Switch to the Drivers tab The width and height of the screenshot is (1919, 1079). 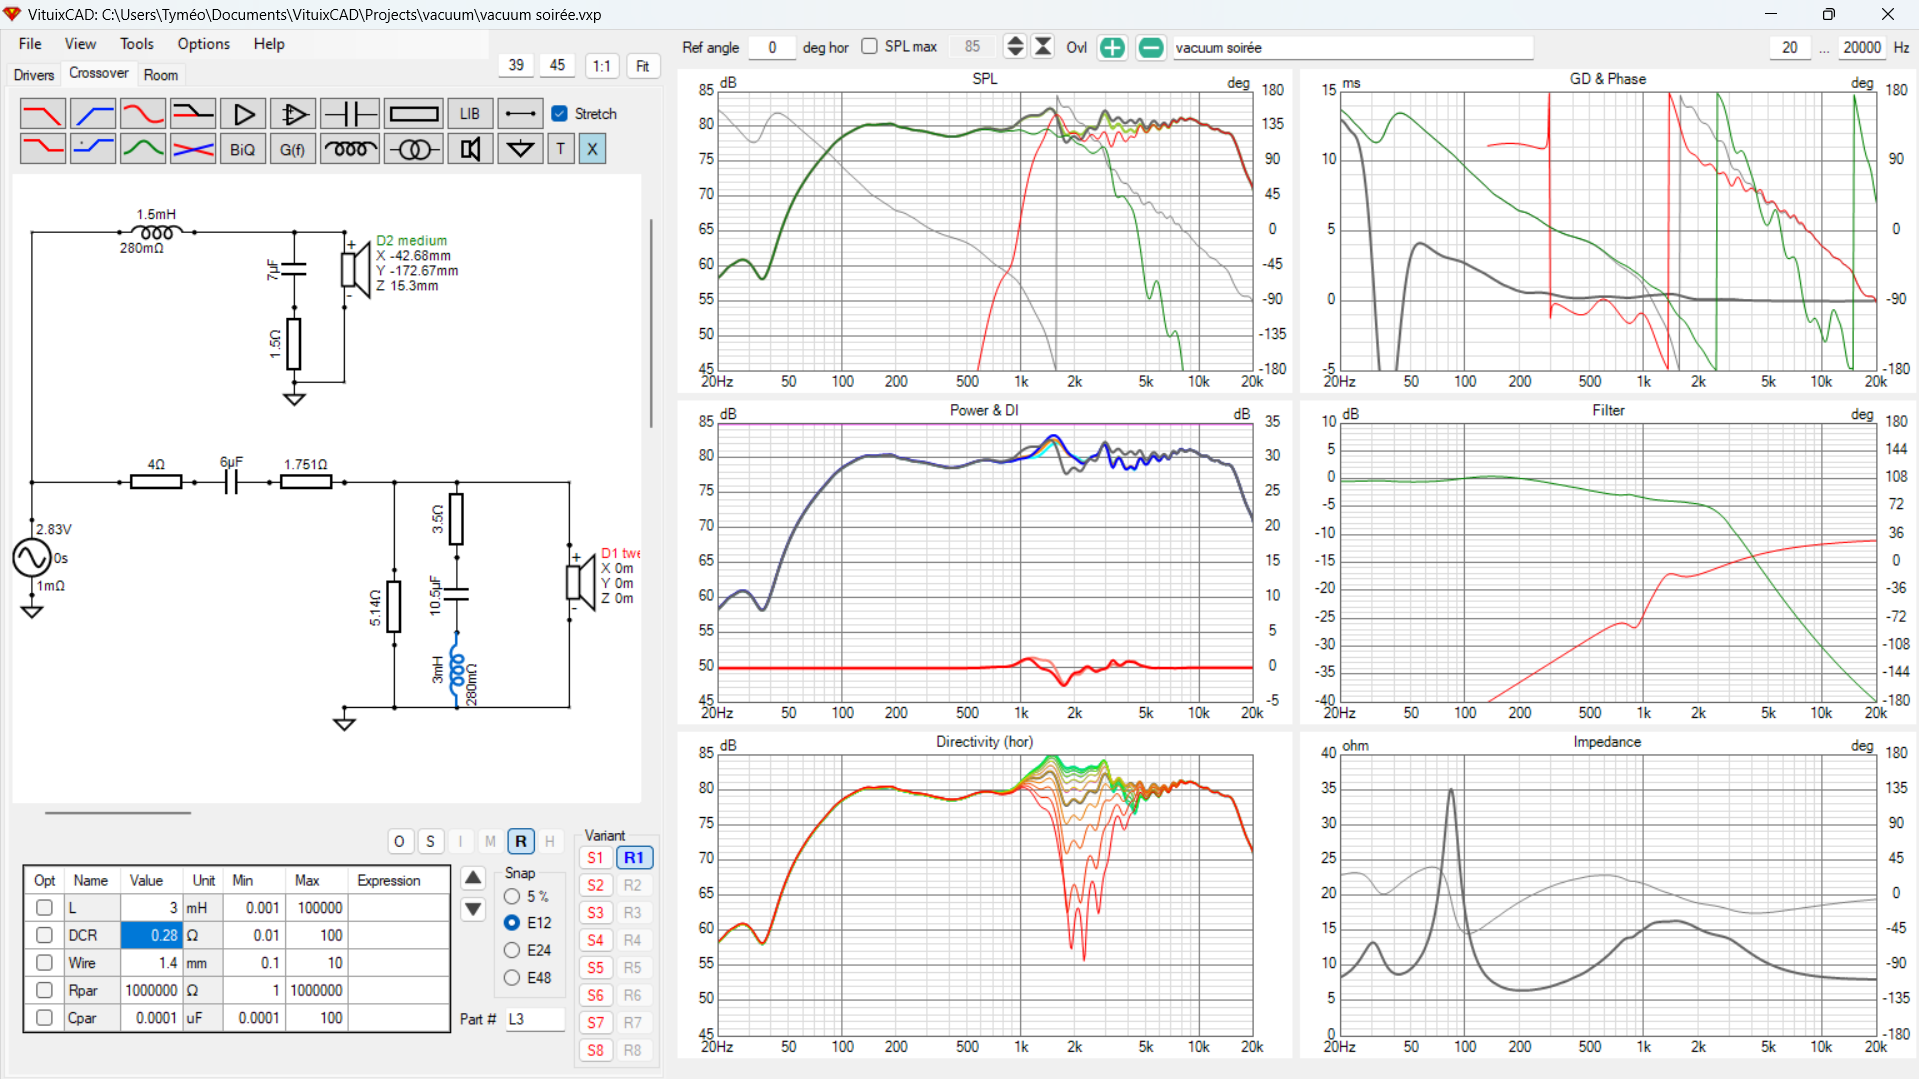click(34, 75)
